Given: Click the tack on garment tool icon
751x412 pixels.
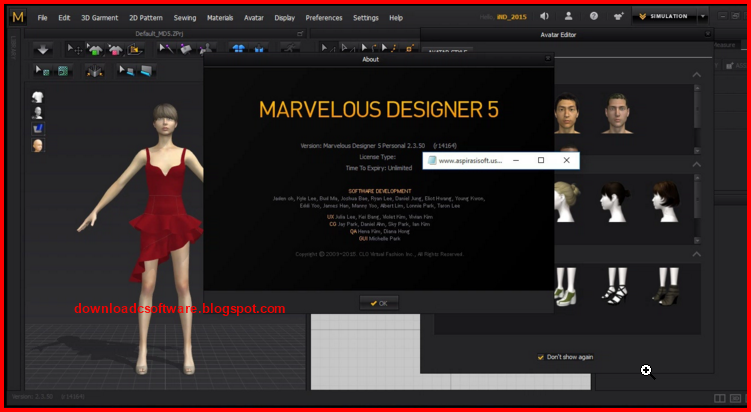Looking at the screenshot, I should tap(186, 49).
